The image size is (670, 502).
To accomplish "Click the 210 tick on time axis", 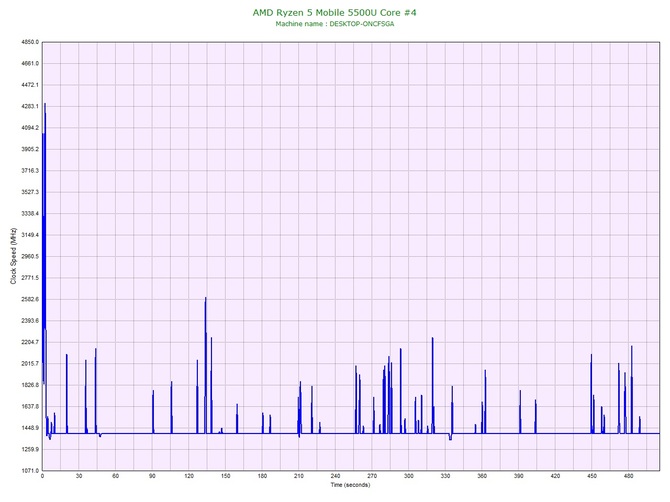I will (299, 476).
